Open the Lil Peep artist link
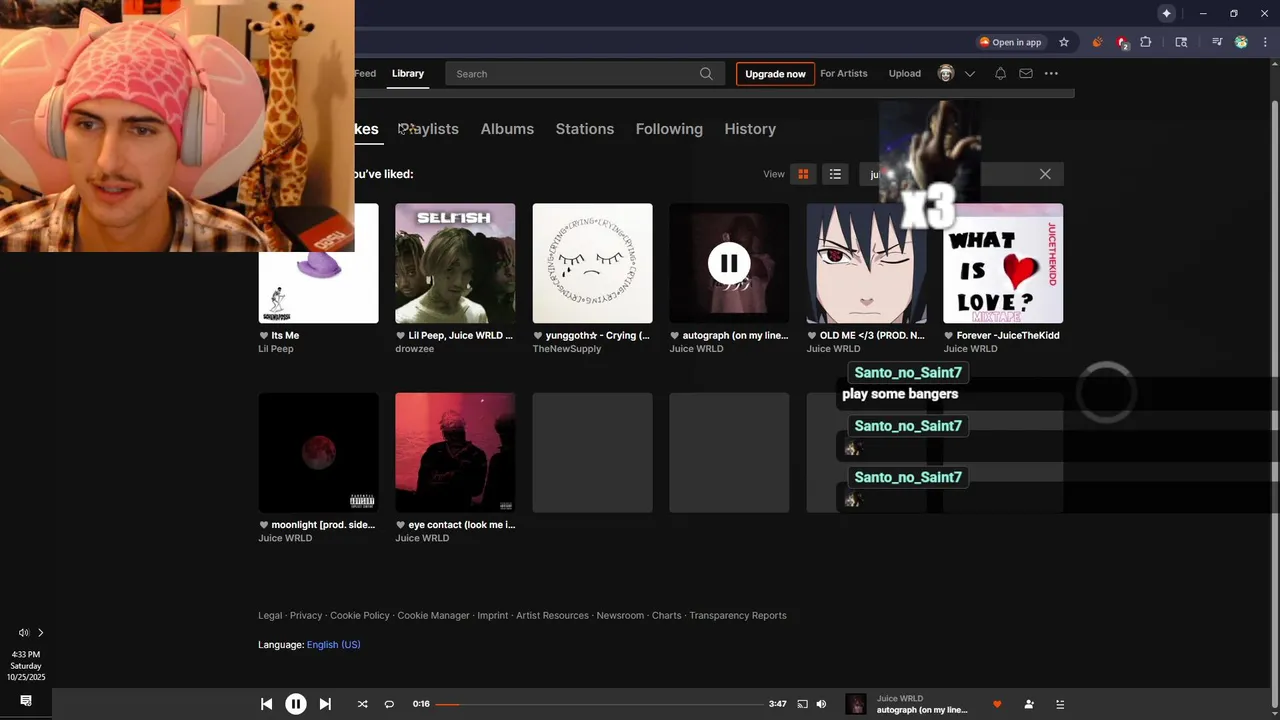 [275, 349]
